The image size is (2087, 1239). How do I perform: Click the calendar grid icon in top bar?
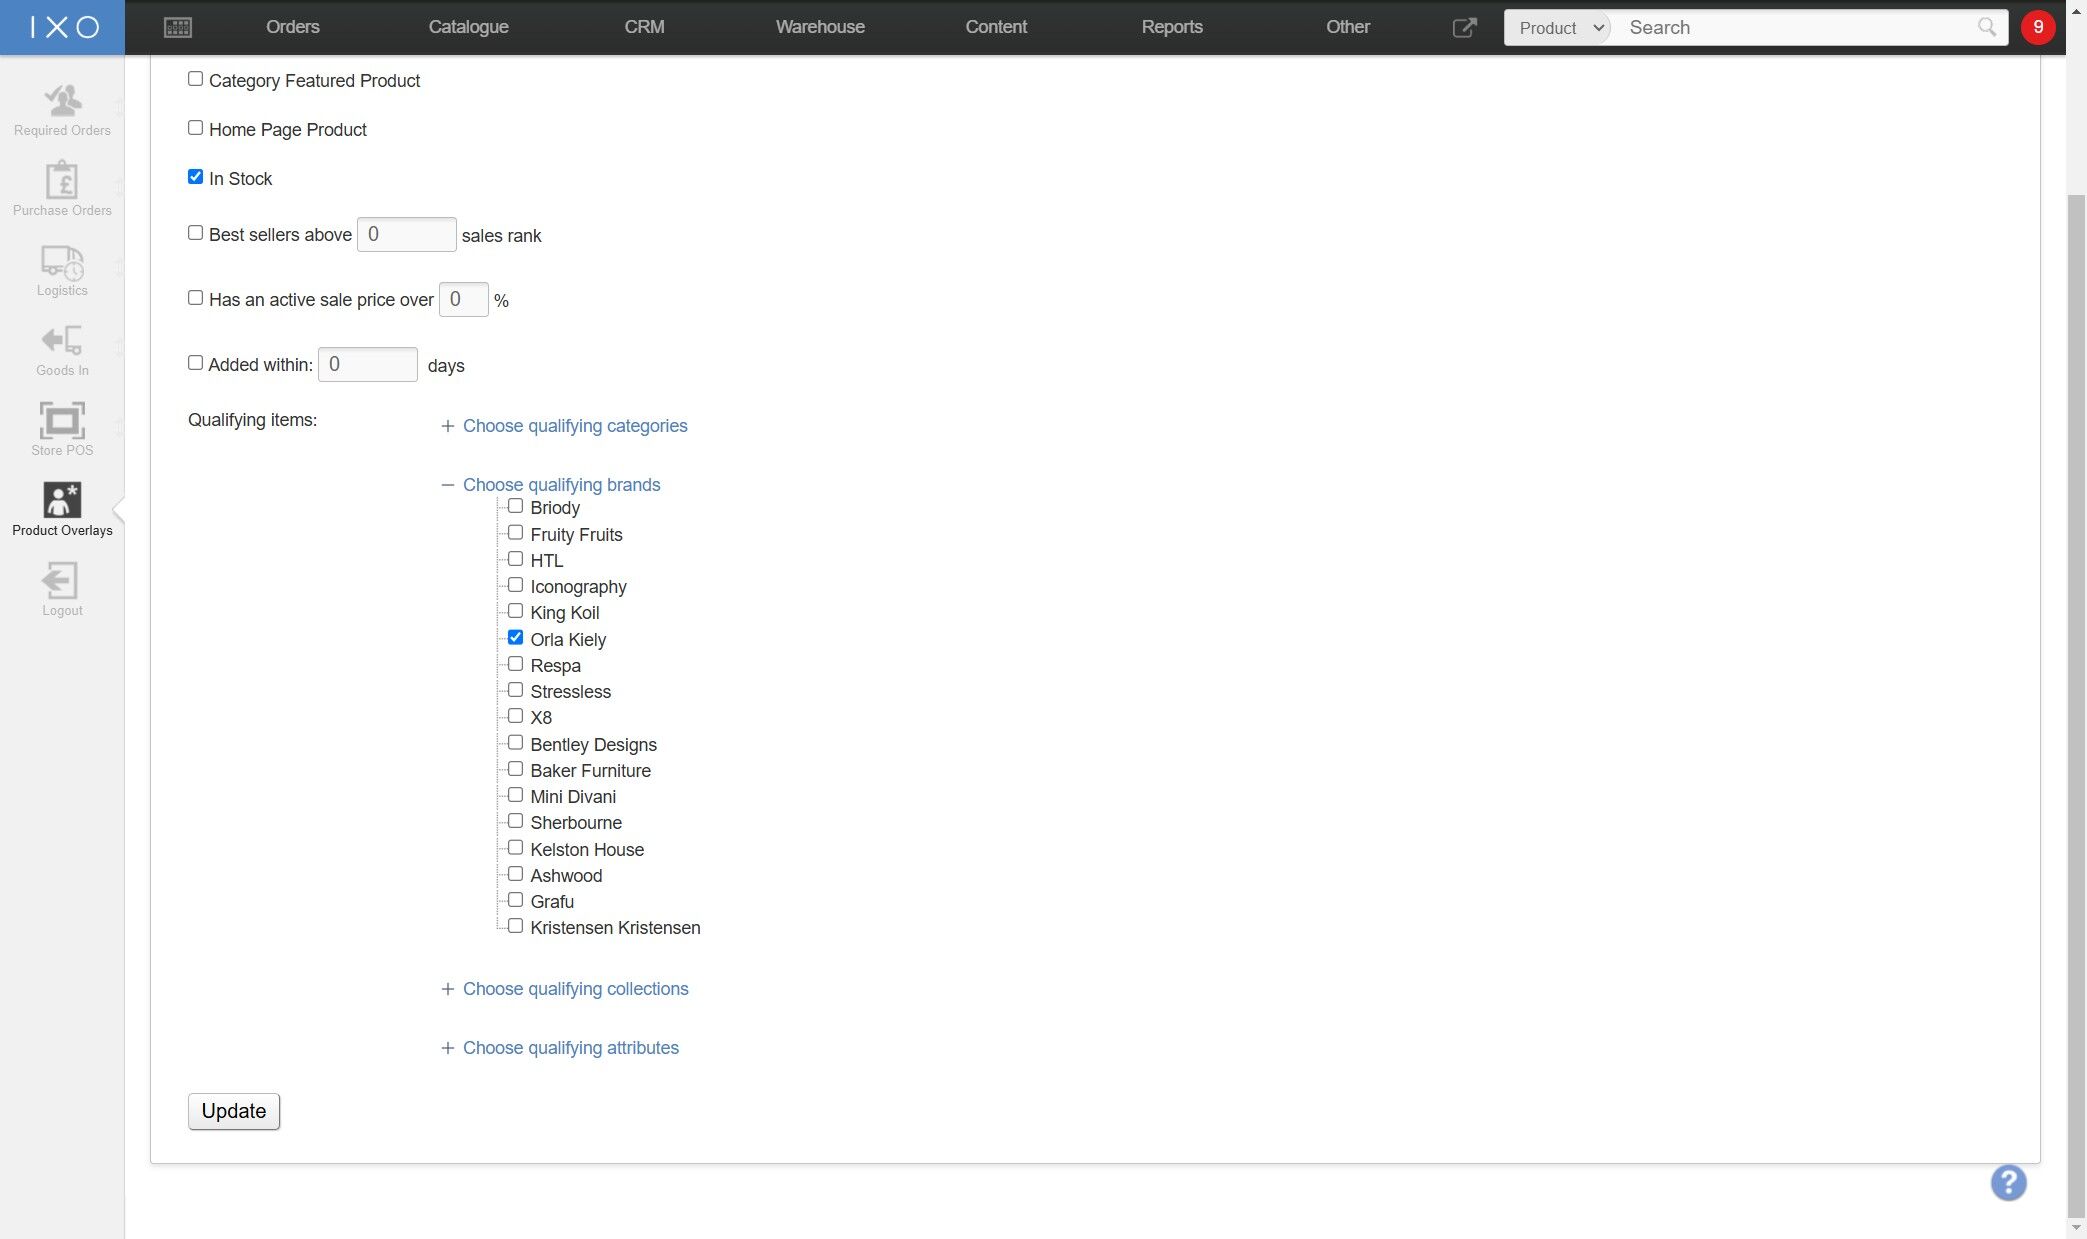[178, 27]
